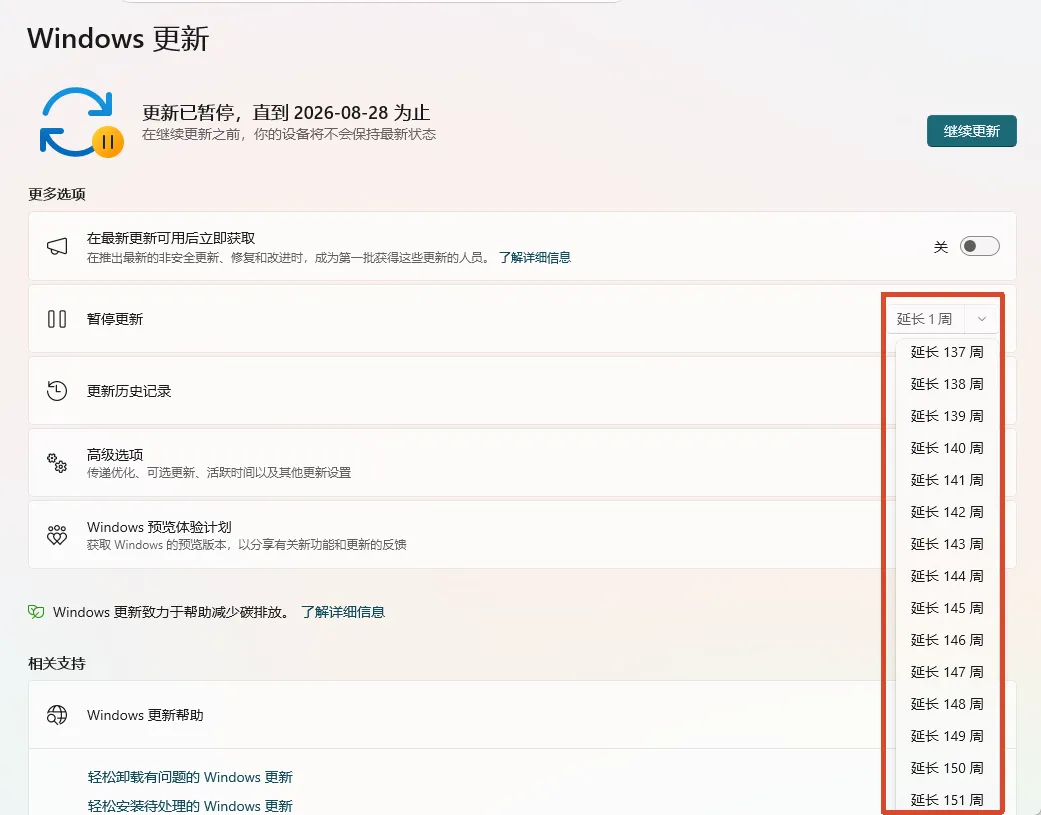The width and height of the screenshot is (1041, 815).
Task: Pick the 延长 140 周 entry
Action: click(x=947, y=448)
